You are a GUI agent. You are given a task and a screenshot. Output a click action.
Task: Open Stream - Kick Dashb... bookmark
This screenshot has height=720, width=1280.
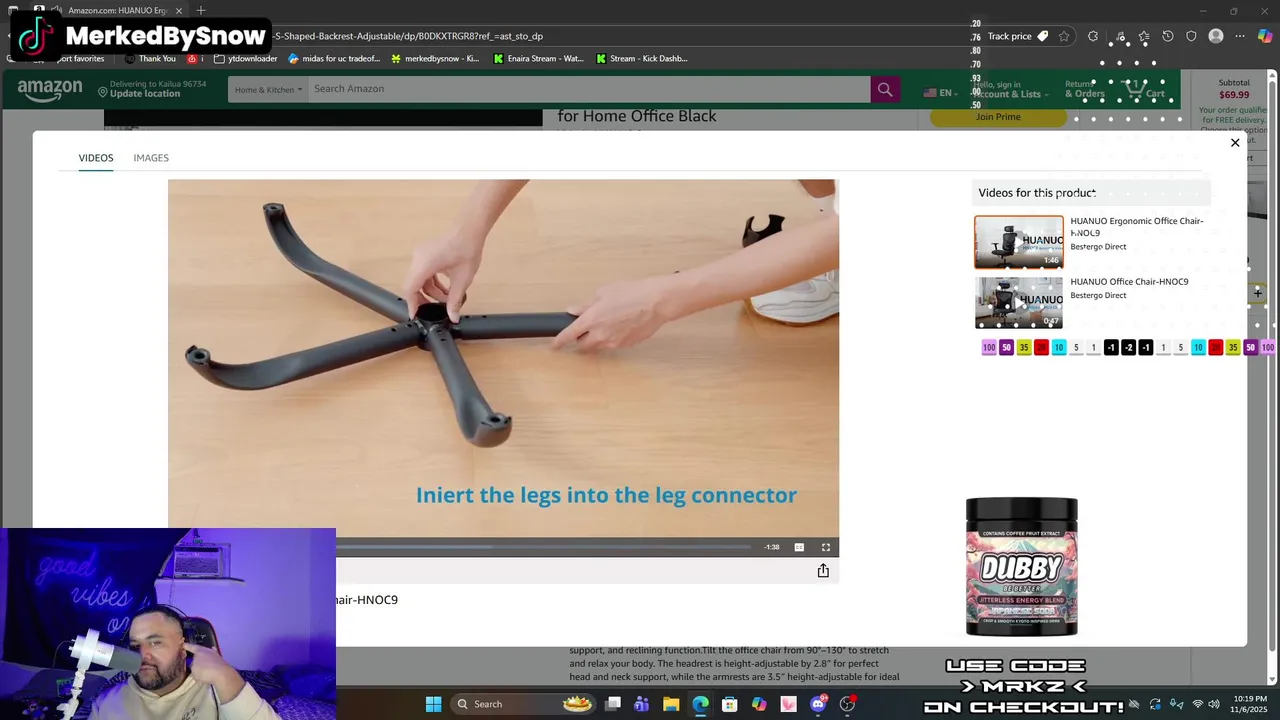641,59
